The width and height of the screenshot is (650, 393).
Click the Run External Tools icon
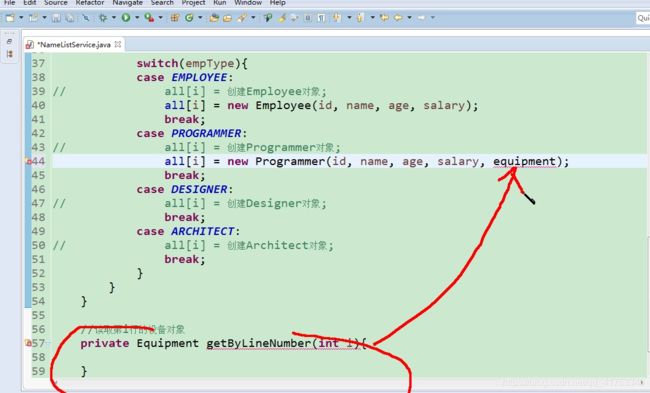[x=149, y=18]
